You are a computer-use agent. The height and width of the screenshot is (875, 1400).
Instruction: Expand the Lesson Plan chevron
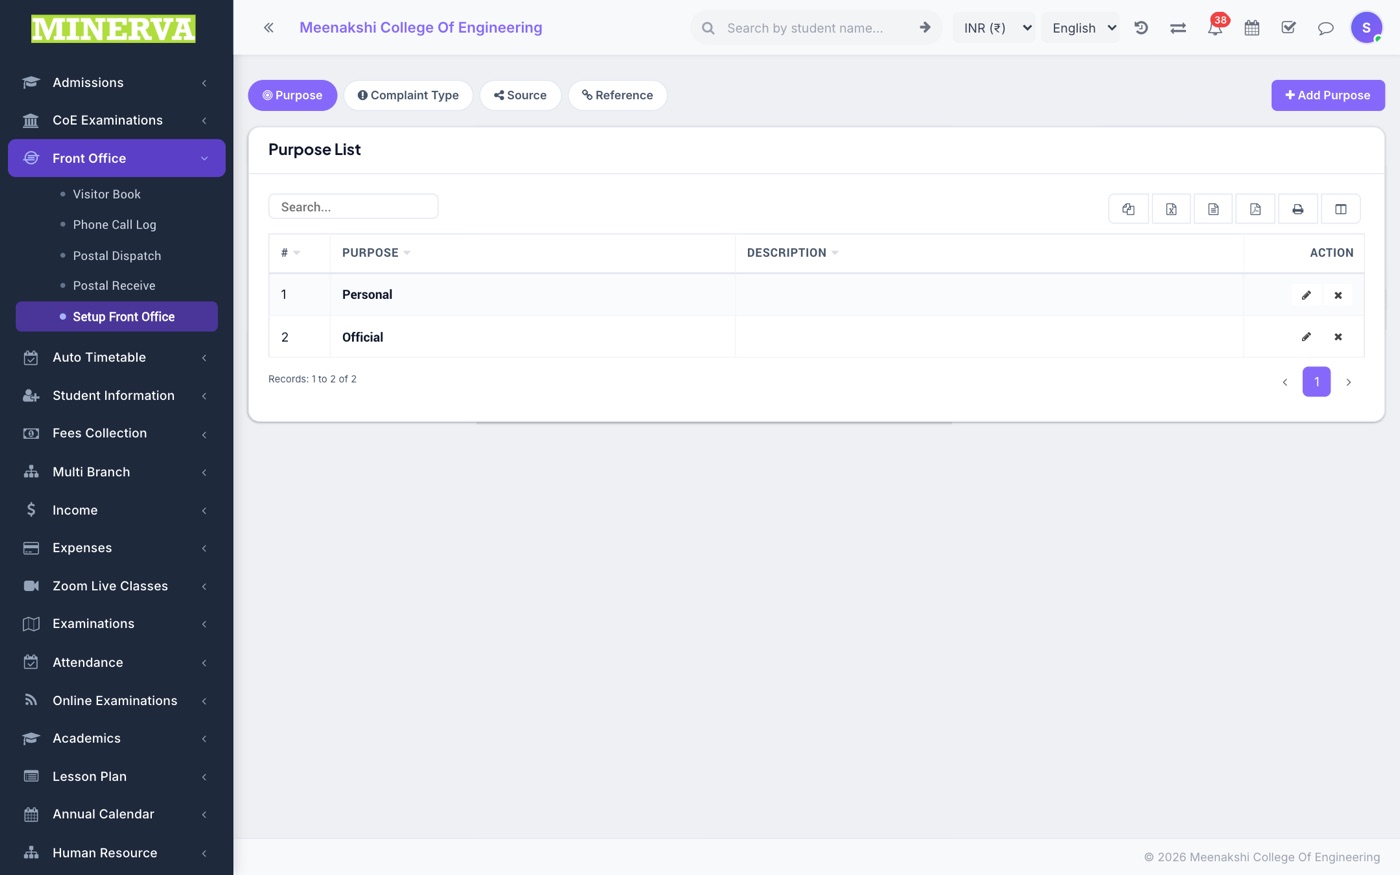point(204,777)
